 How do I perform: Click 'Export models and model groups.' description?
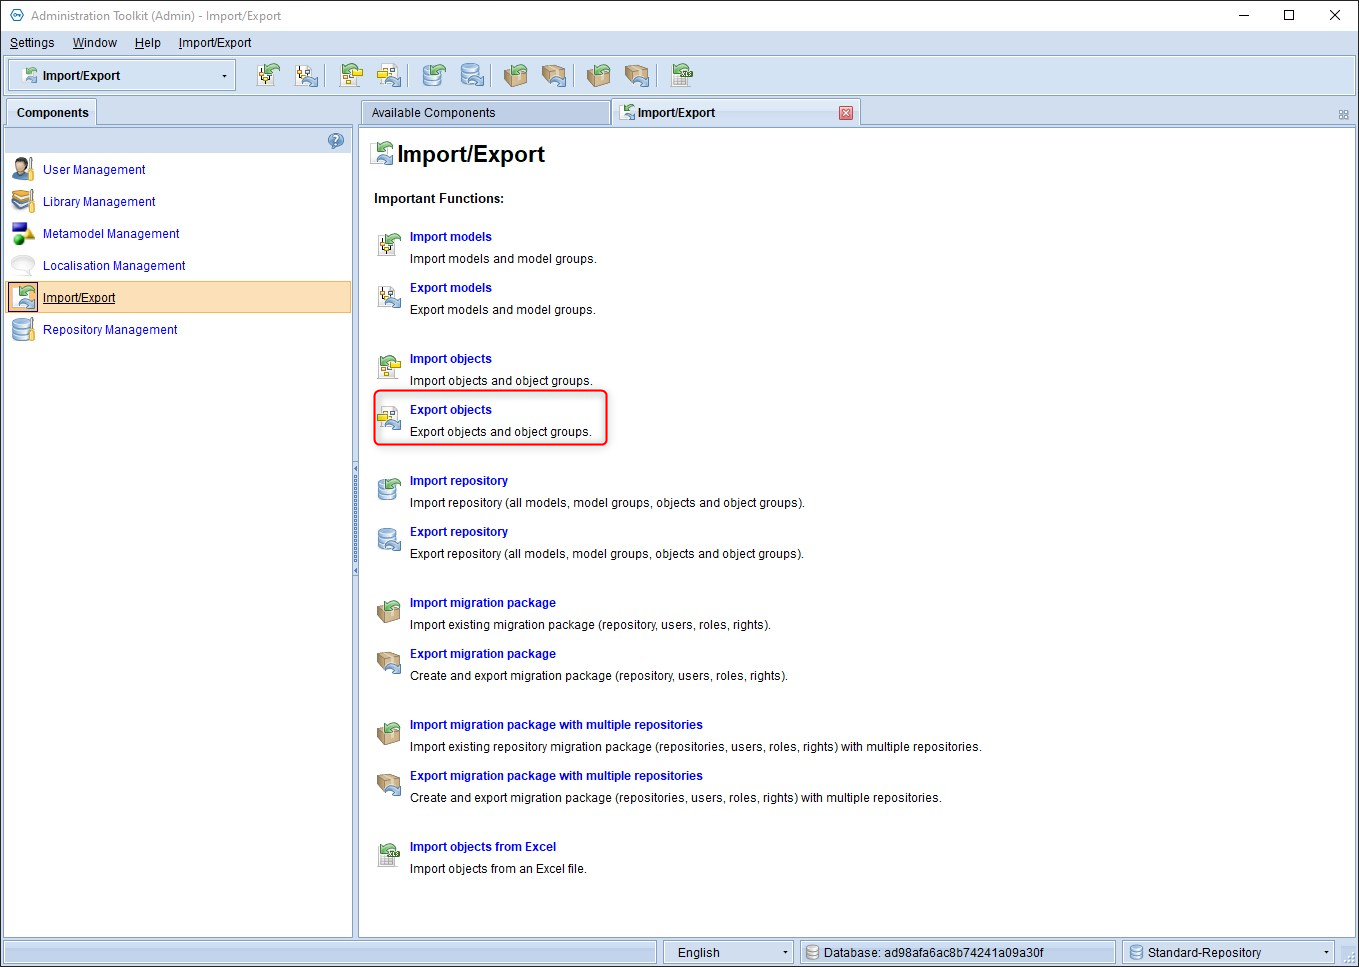tap(503, 310)
